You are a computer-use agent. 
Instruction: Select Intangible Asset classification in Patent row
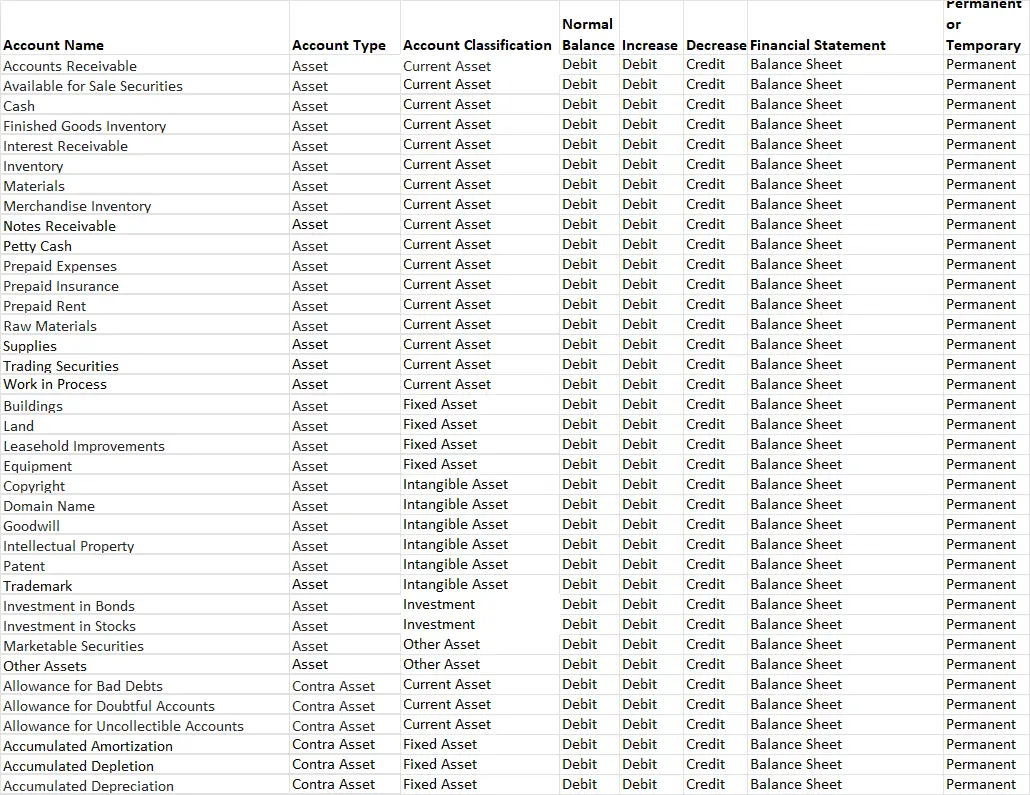click(455, 564)
